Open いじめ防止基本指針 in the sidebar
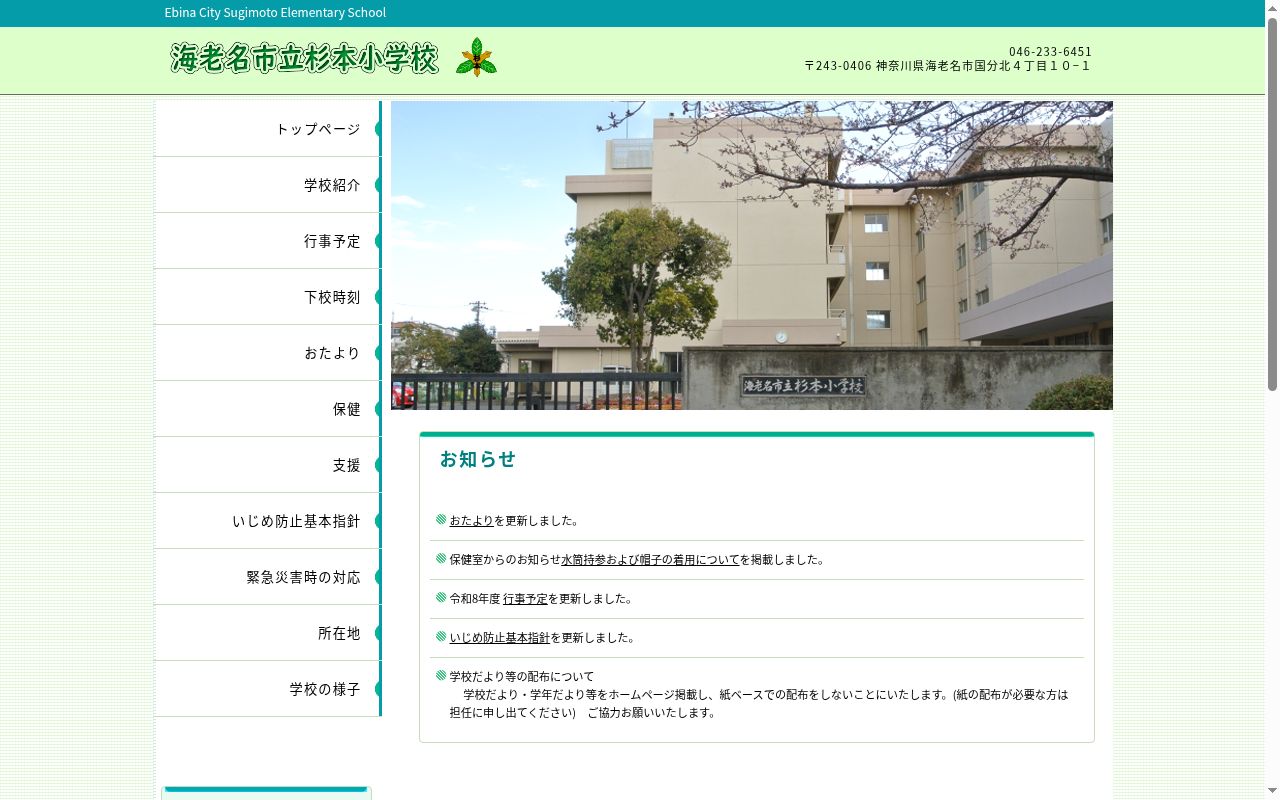Screen dimensions: 1280x800 point(268,521)
